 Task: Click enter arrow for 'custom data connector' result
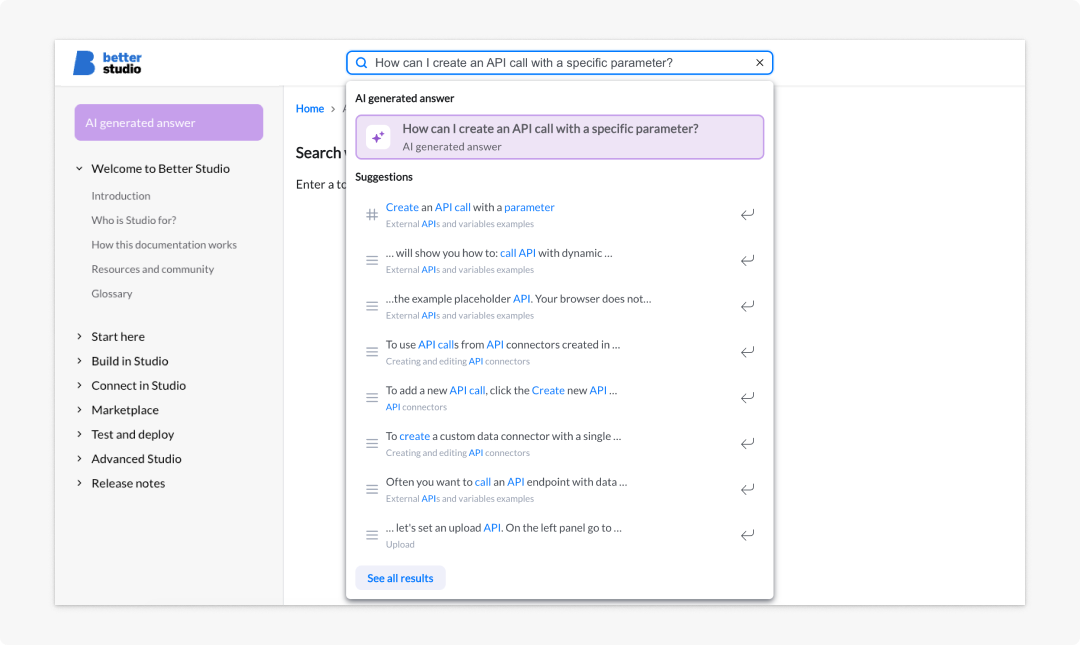click(747, 444)
